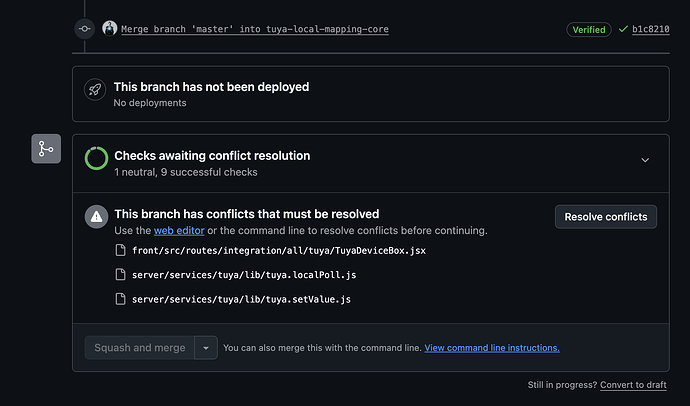The width and height of the screenshot is (690, 406).
Task: Open the 'Merge branch master' commit link
Action: tap(255, 29)
